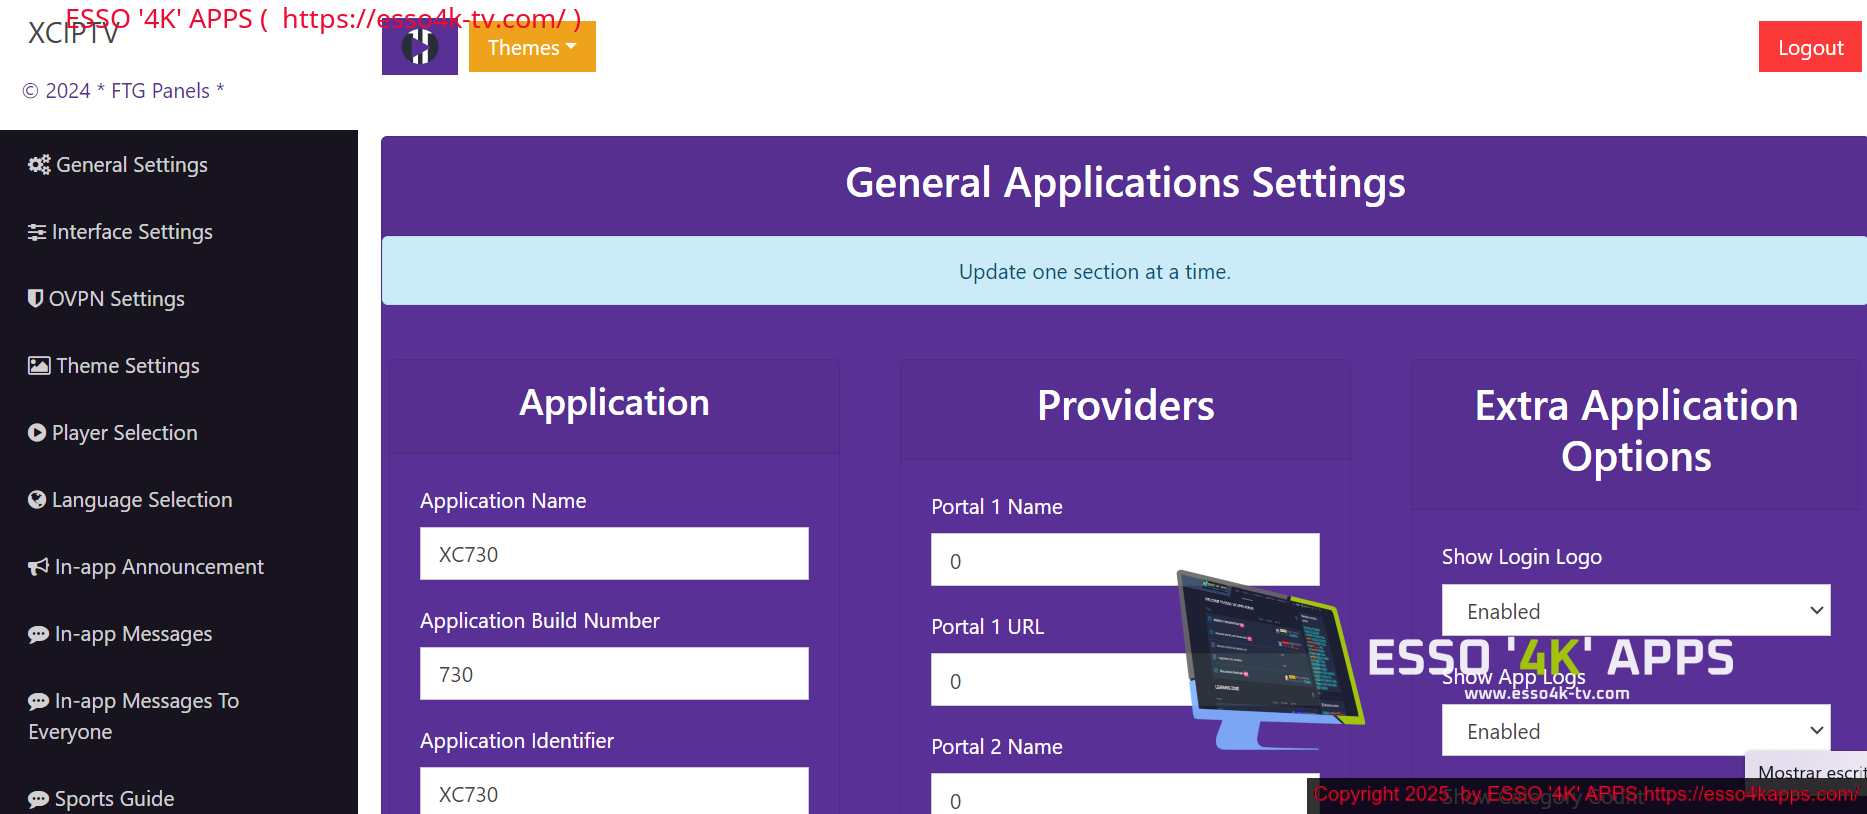Click the purple sidebar toggle logo icon
Screen dimensions: 1867x814
[420, 47]
